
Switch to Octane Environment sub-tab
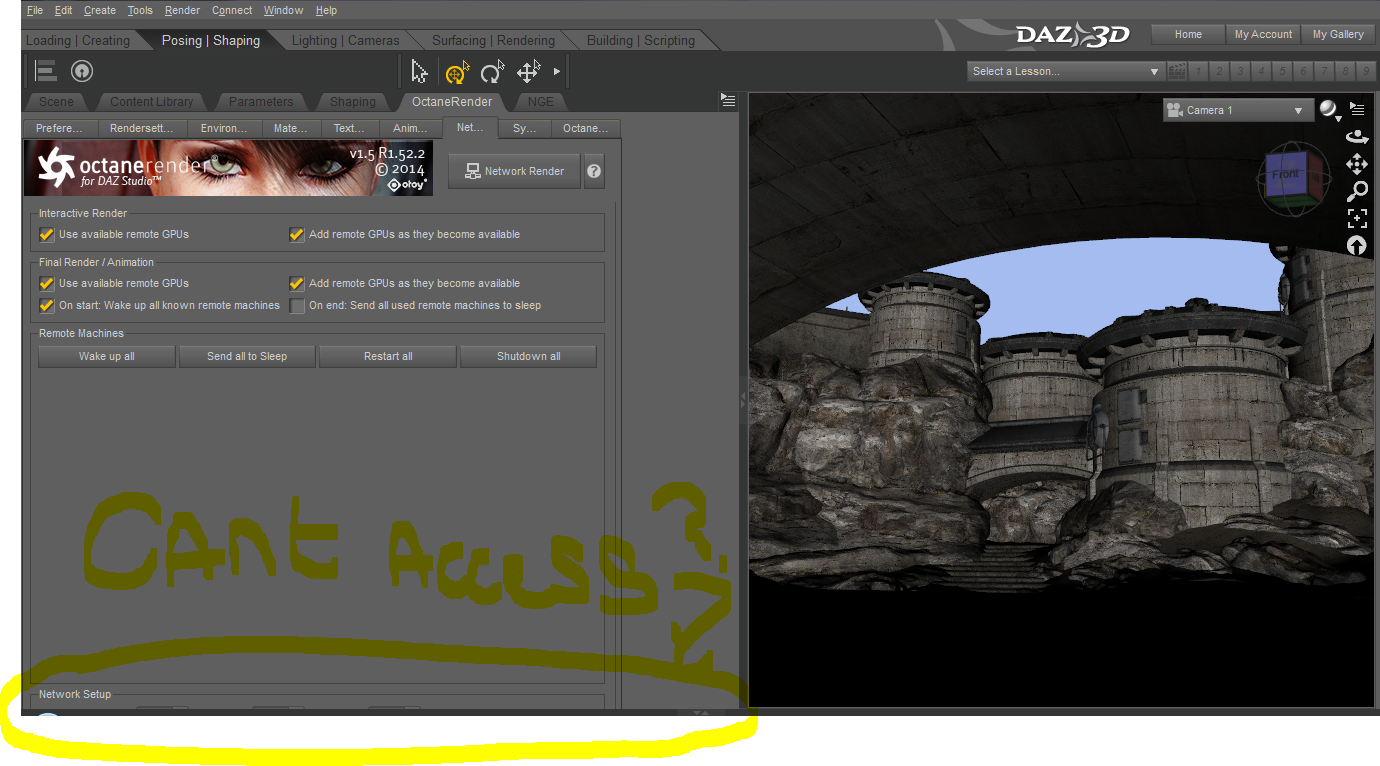coord(224,128)
